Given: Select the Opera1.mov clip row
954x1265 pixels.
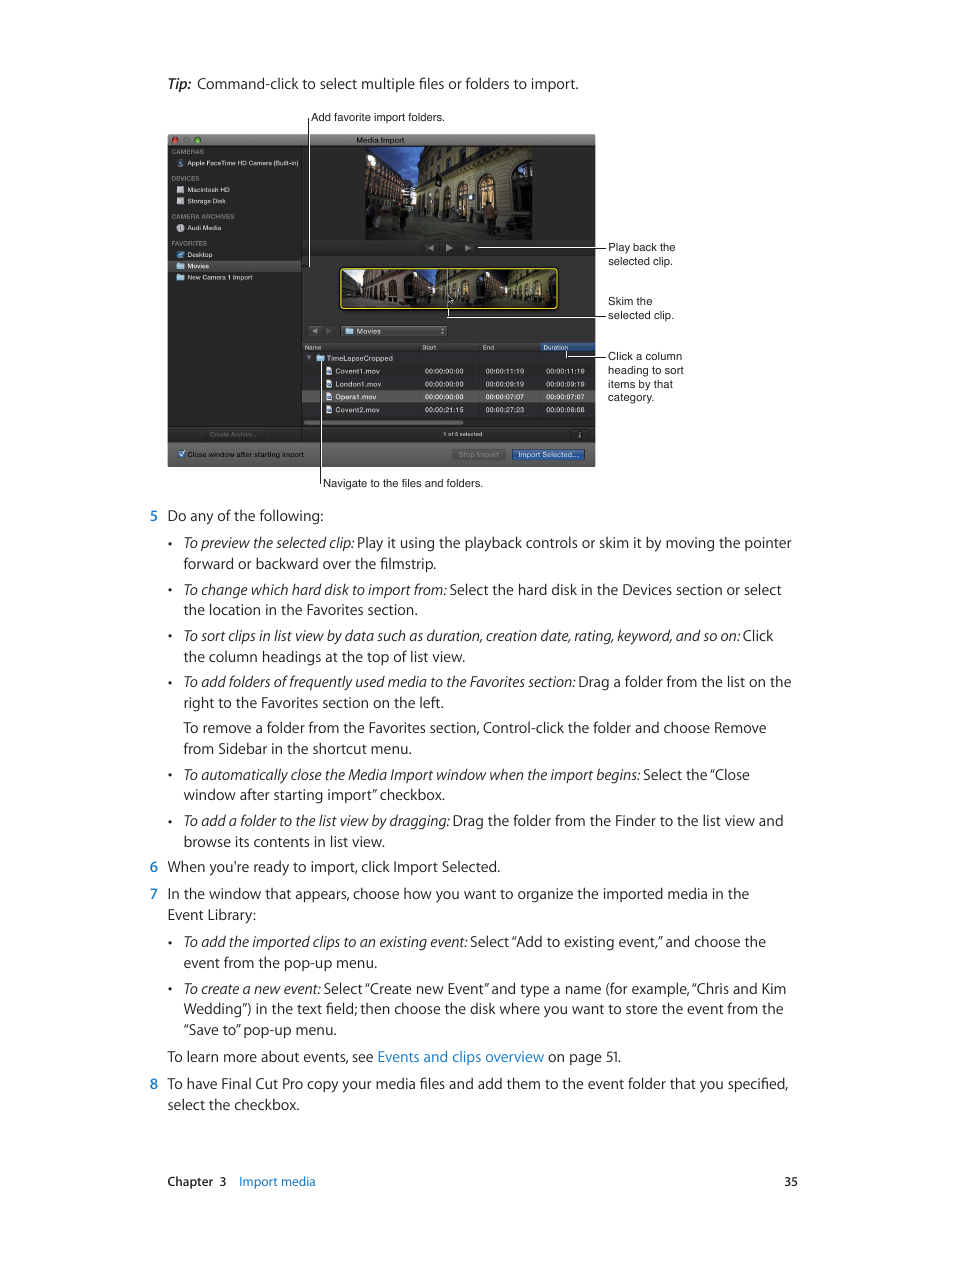Looking at the screenshot, I should point(356,397).
